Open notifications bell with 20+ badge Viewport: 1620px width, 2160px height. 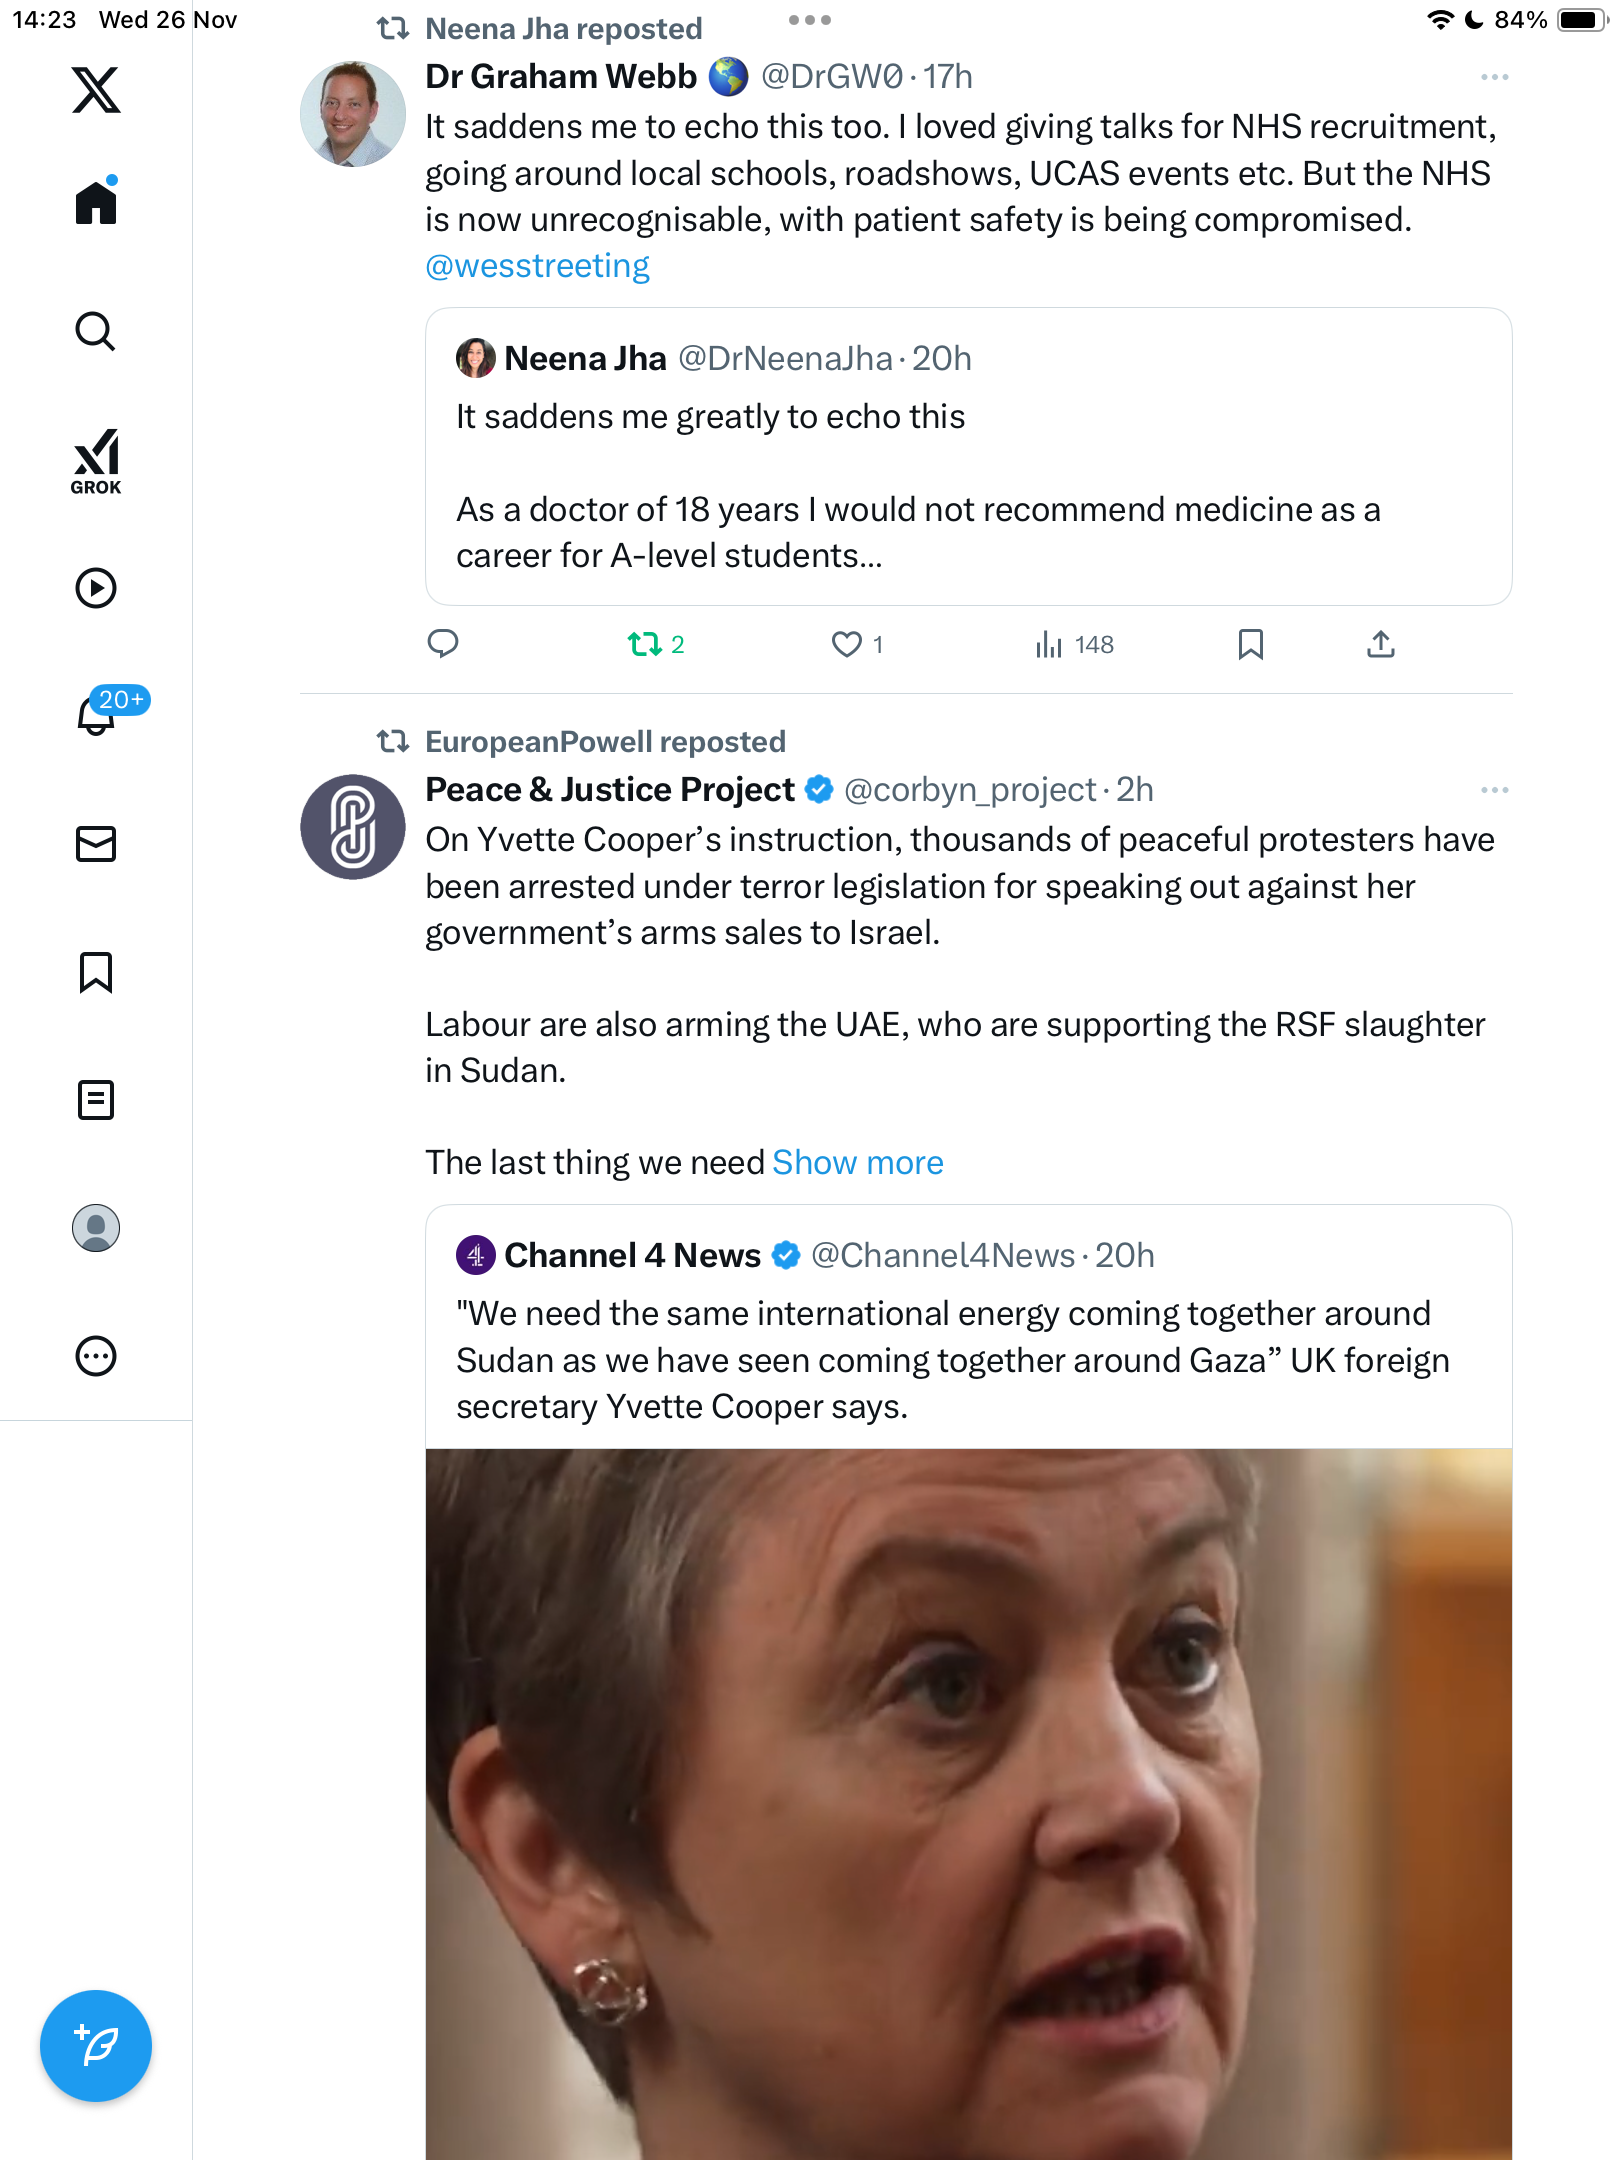pyautogui.click(x=97, y=715)
